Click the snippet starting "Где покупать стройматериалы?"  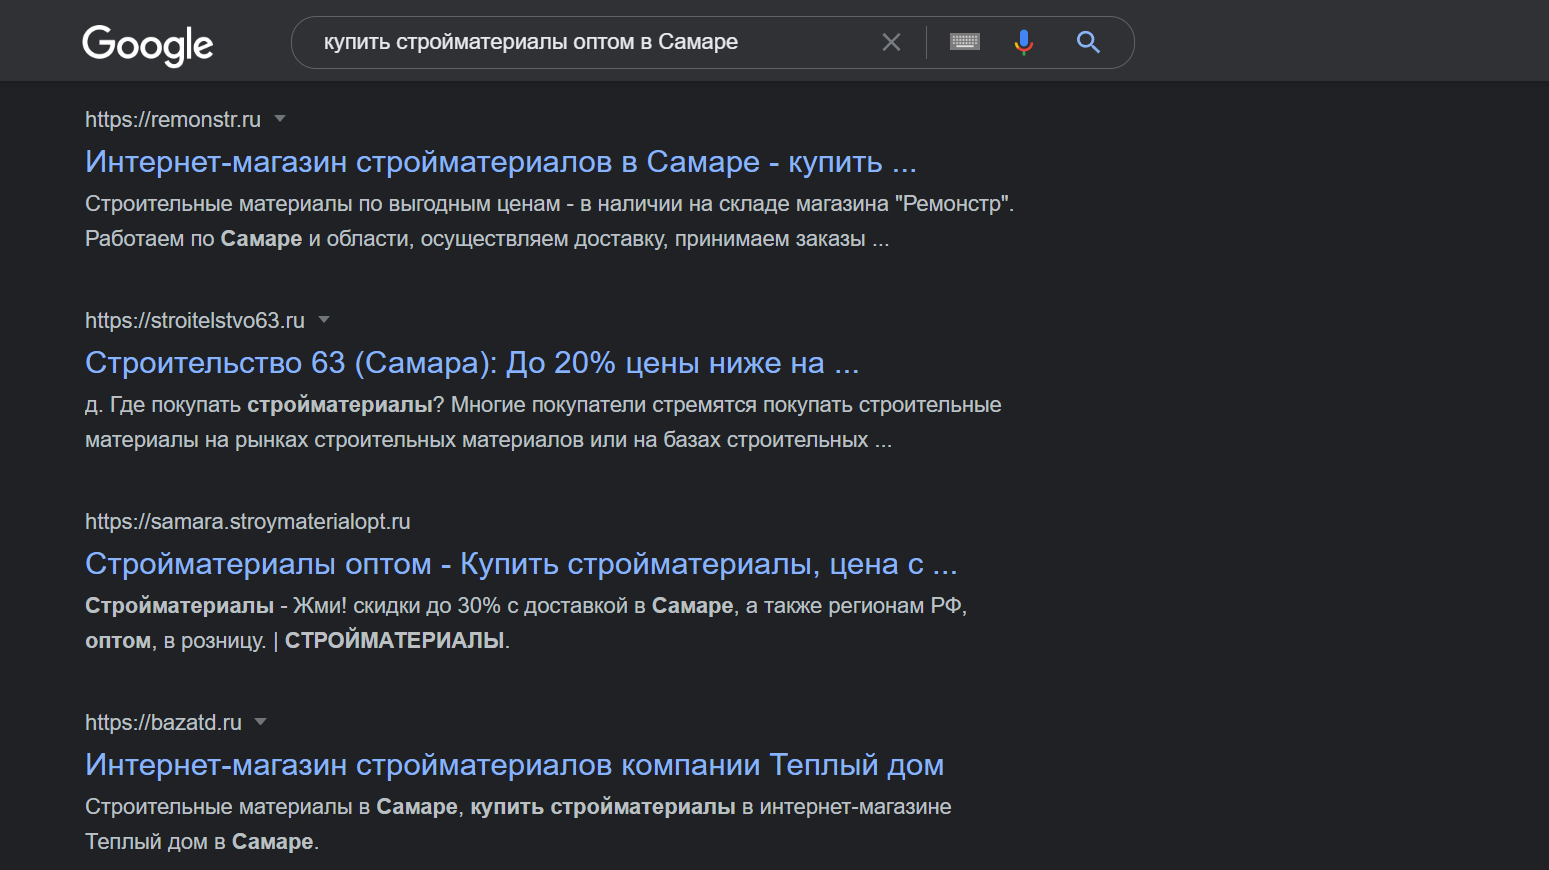543,422
